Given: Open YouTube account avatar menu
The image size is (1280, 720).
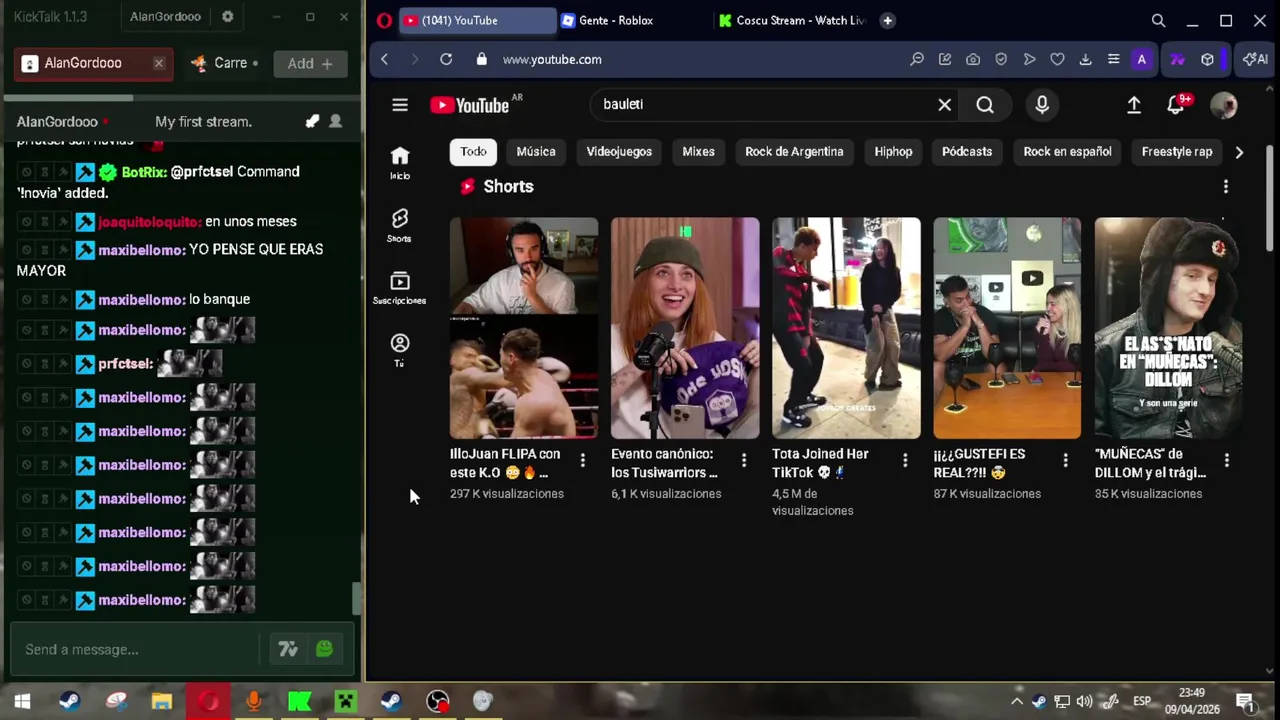Looking at the screenshot, I should click(1224, 104).
